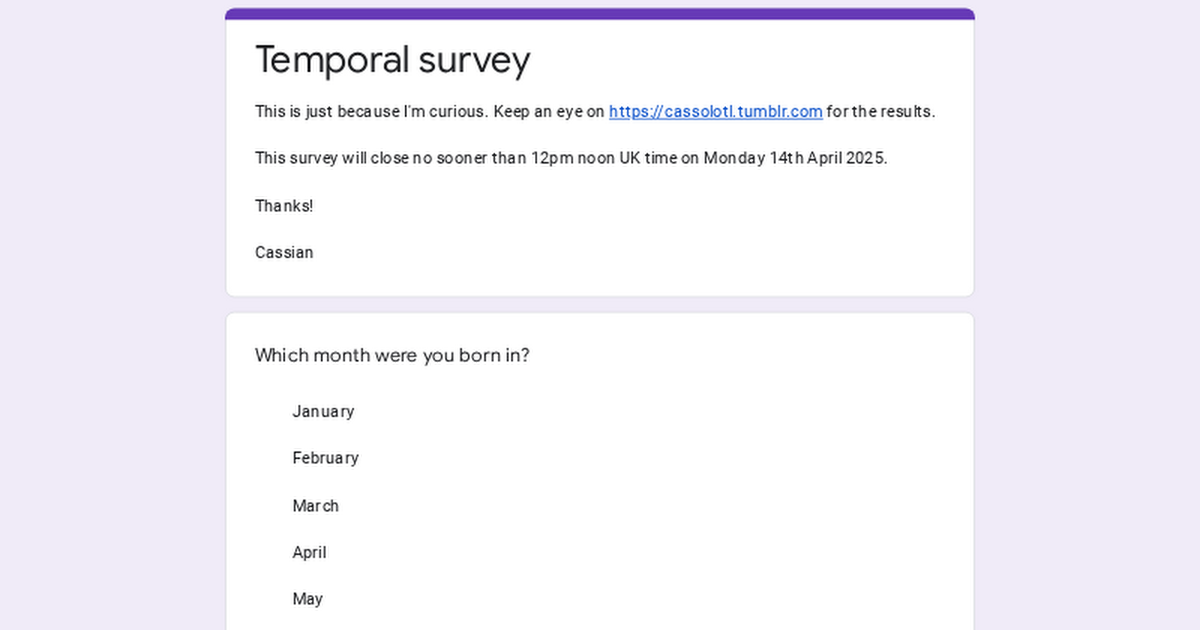Click the birth month question text
This screenshot has width=1200, height=630.
pyautogui.click(x=392, y=355)
